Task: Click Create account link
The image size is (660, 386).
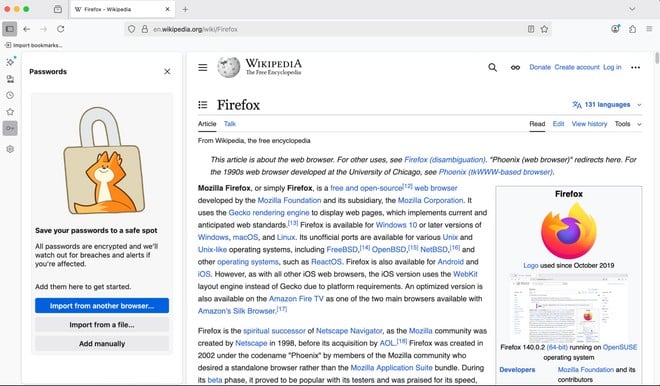Action: pyautogui.click(x=577, y=67)
